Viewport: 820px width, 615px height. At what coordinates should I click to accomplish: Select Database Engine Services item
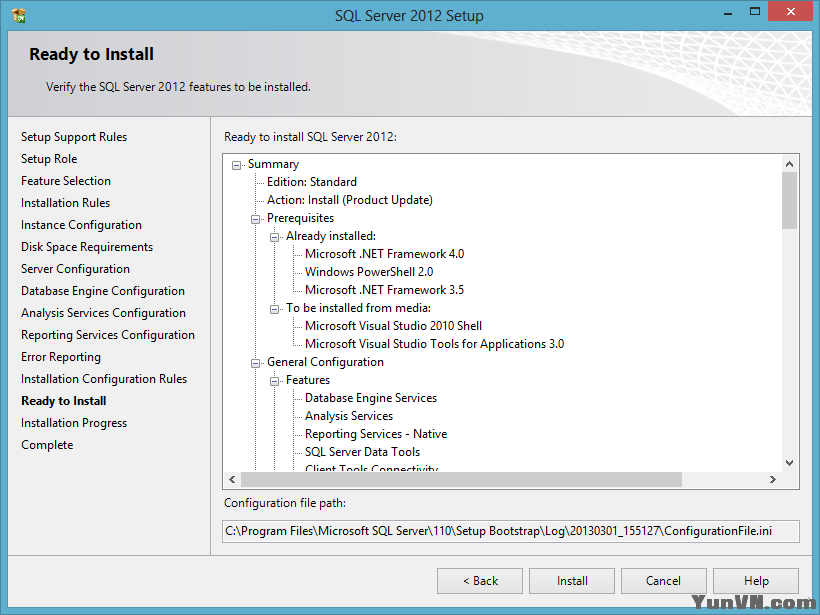[371, 398]
